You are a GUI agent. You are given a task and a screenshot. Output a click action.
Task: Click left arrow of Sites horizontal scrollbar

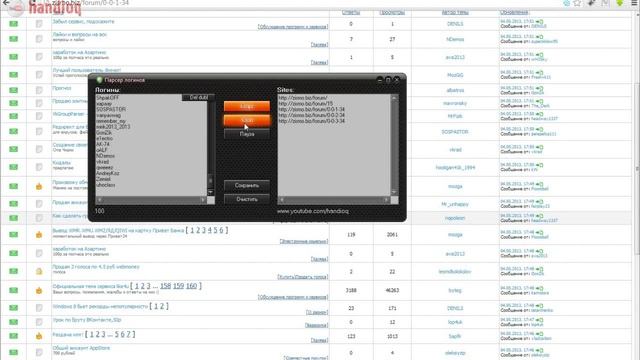281,200
